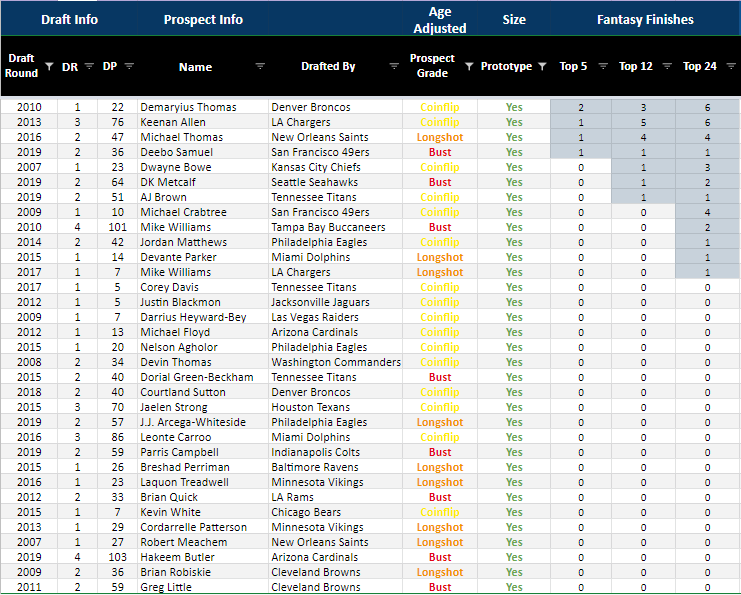741x595 pixels.
Task: Open the Drafted By filter dropdown
Action: [x=394, y=66]
